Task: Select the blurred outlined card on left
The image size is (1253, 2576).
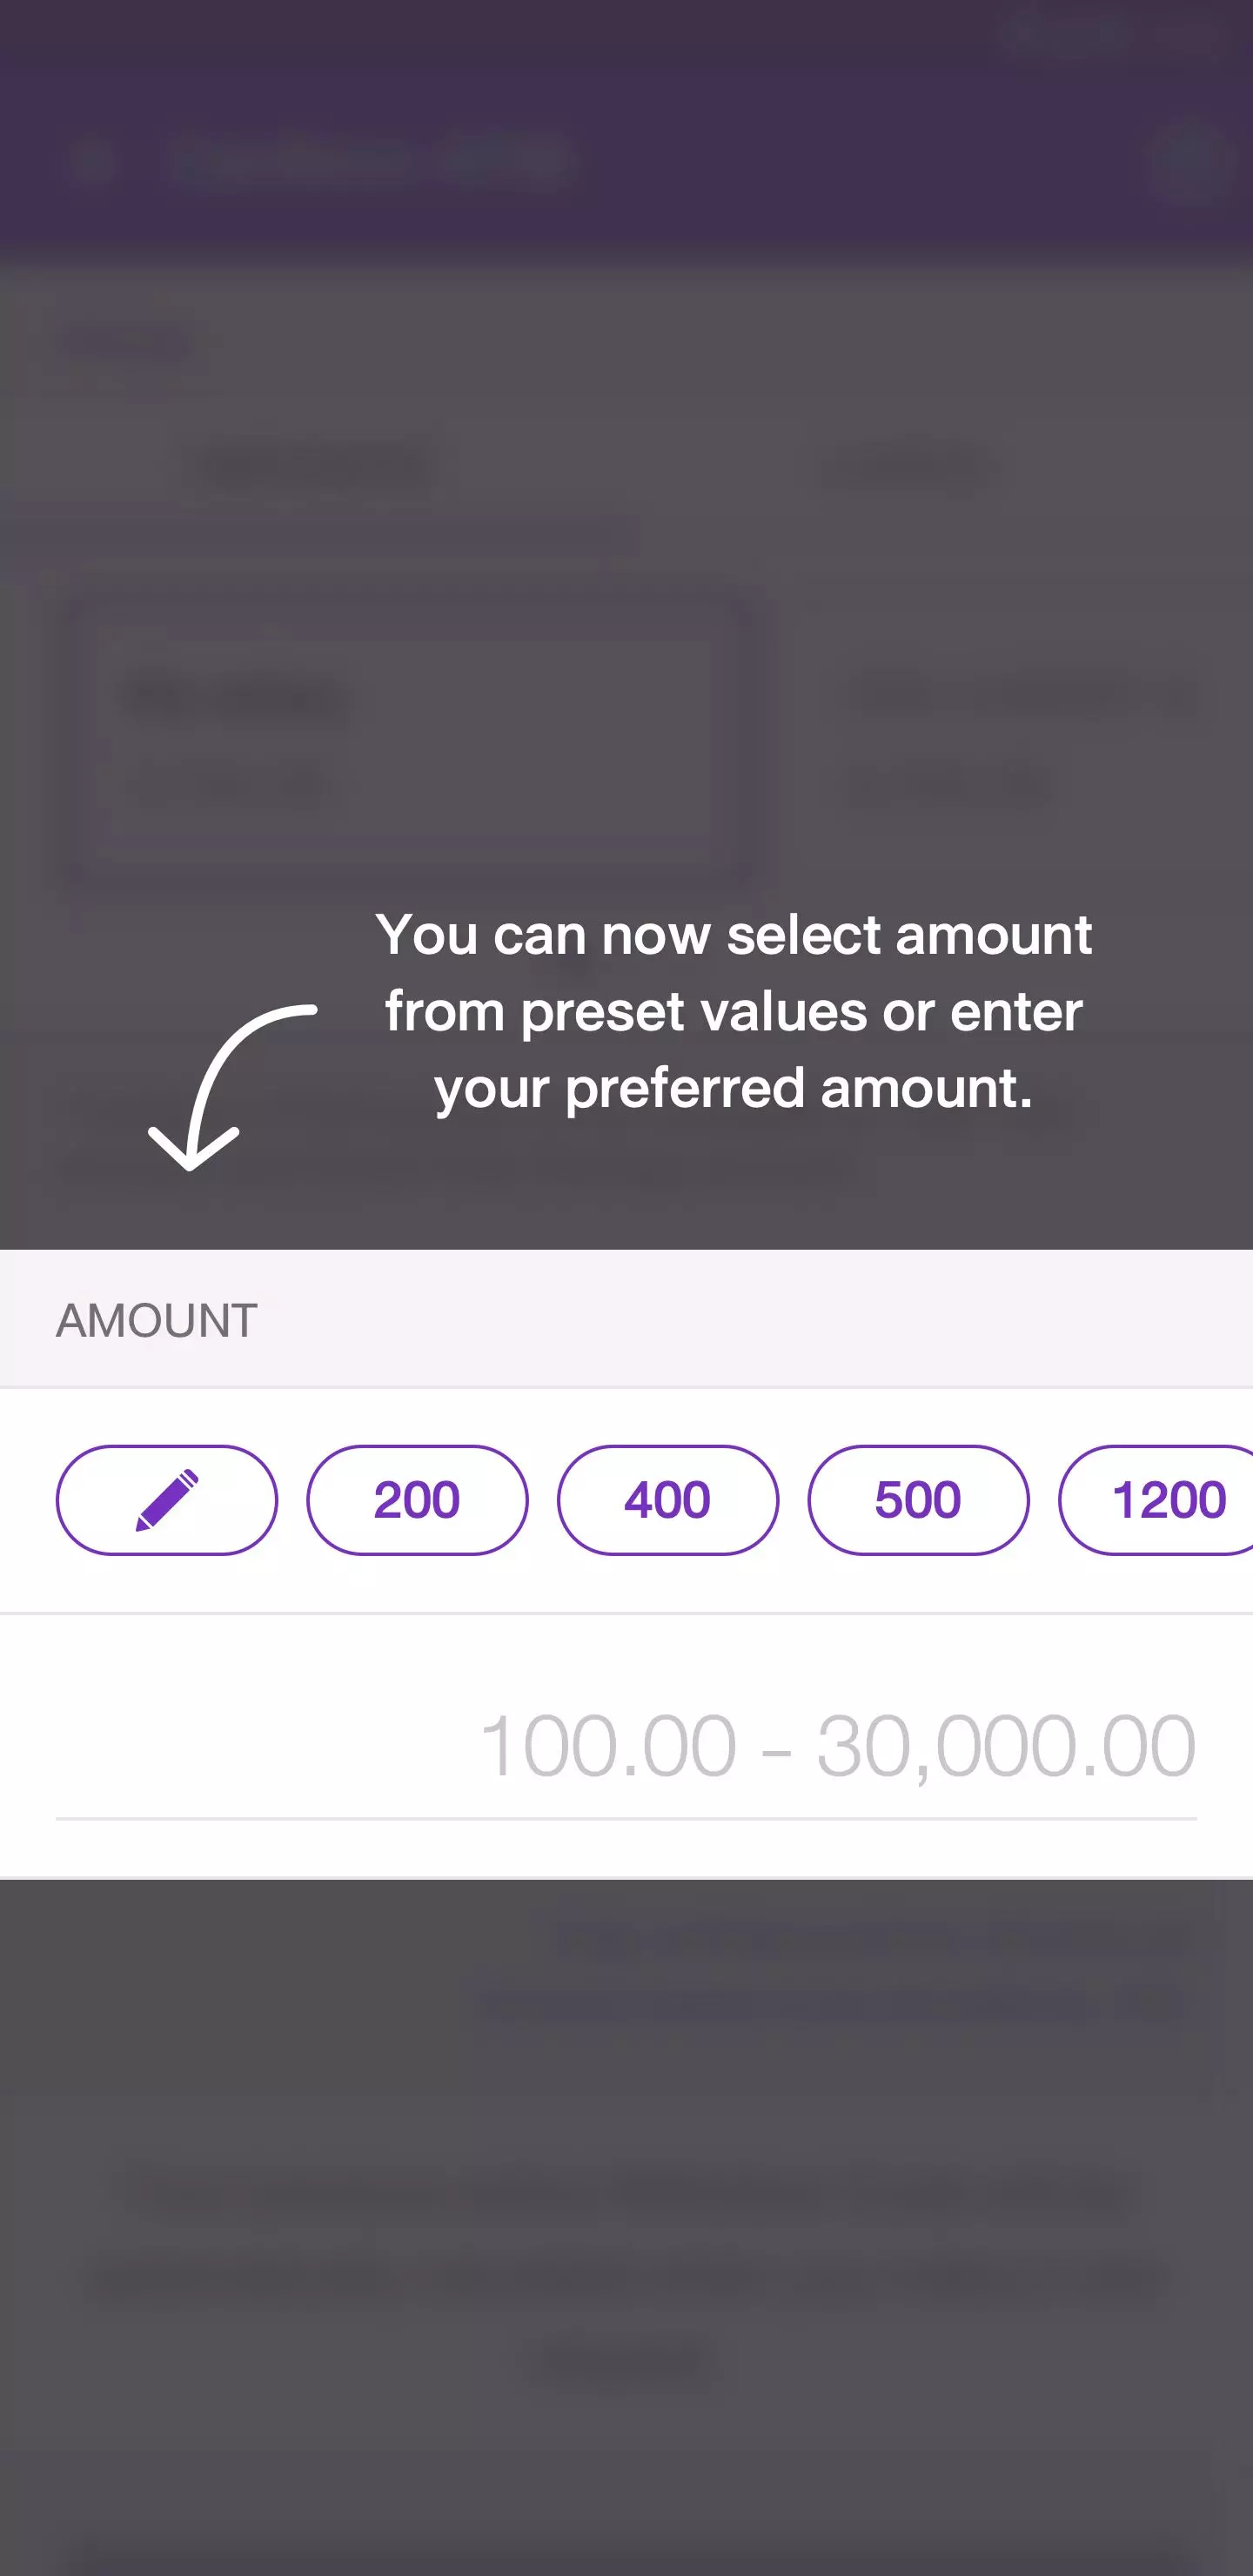Action: point(405,740)
